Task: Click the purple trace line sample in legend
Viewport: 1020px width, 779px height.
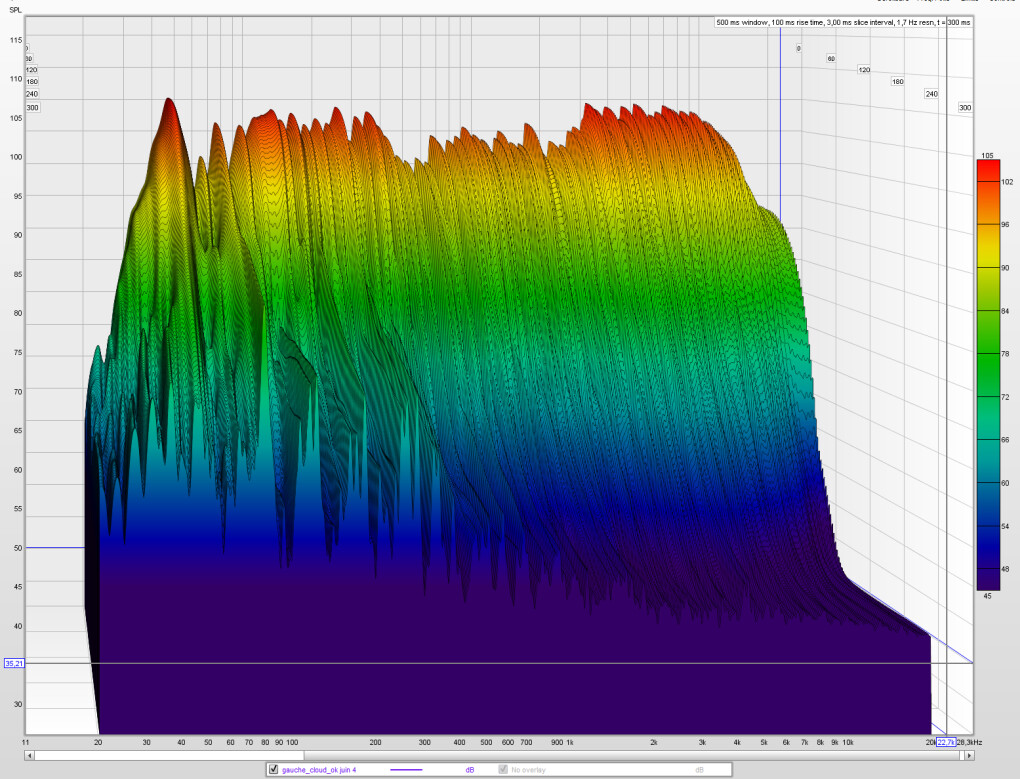Action: [405, 770]
